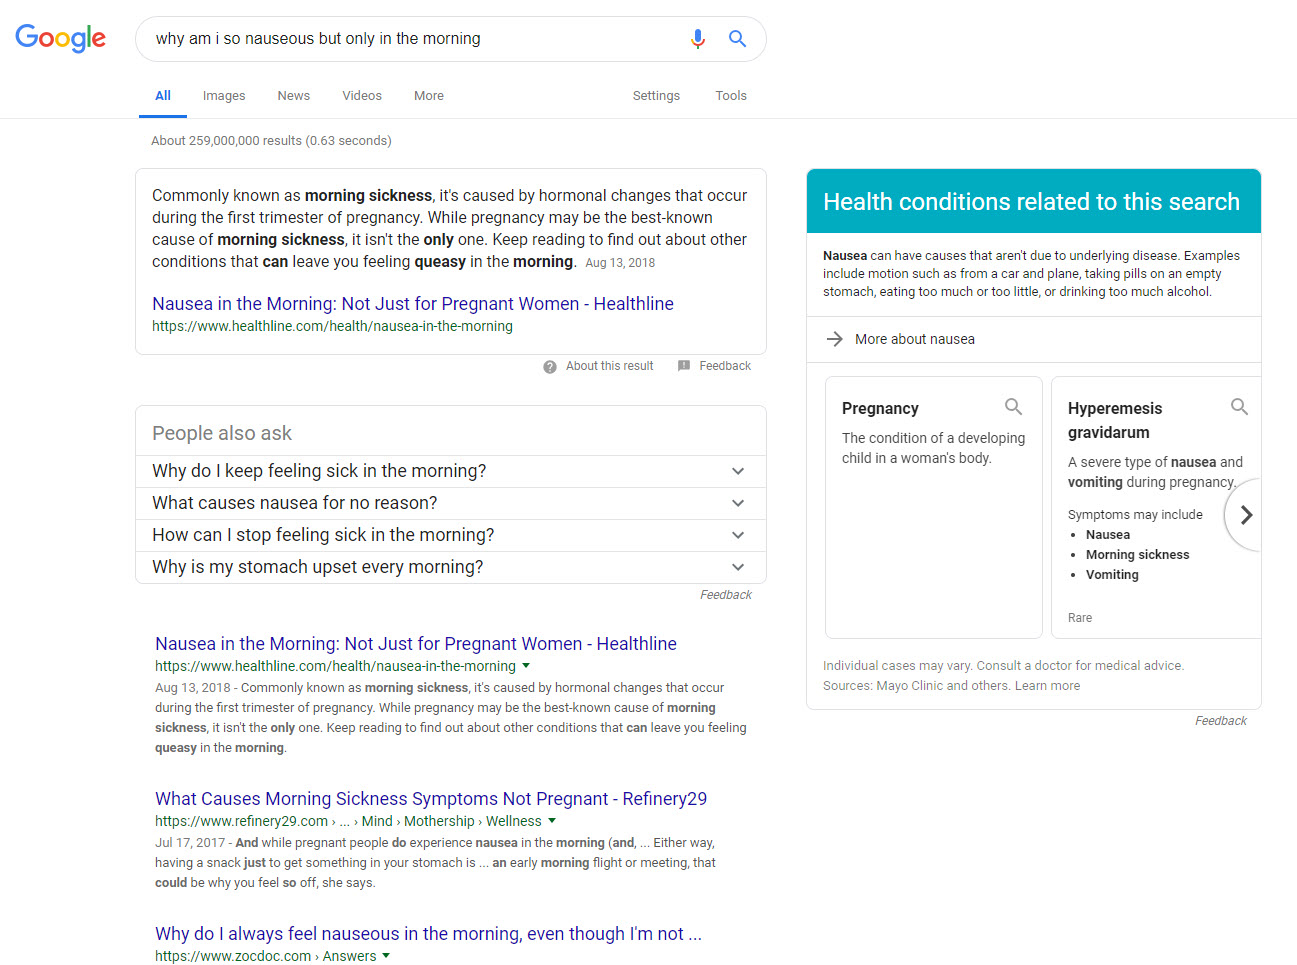1297x965 pixels.
Task: Click inside the search query input field
Action: (410, 39)
